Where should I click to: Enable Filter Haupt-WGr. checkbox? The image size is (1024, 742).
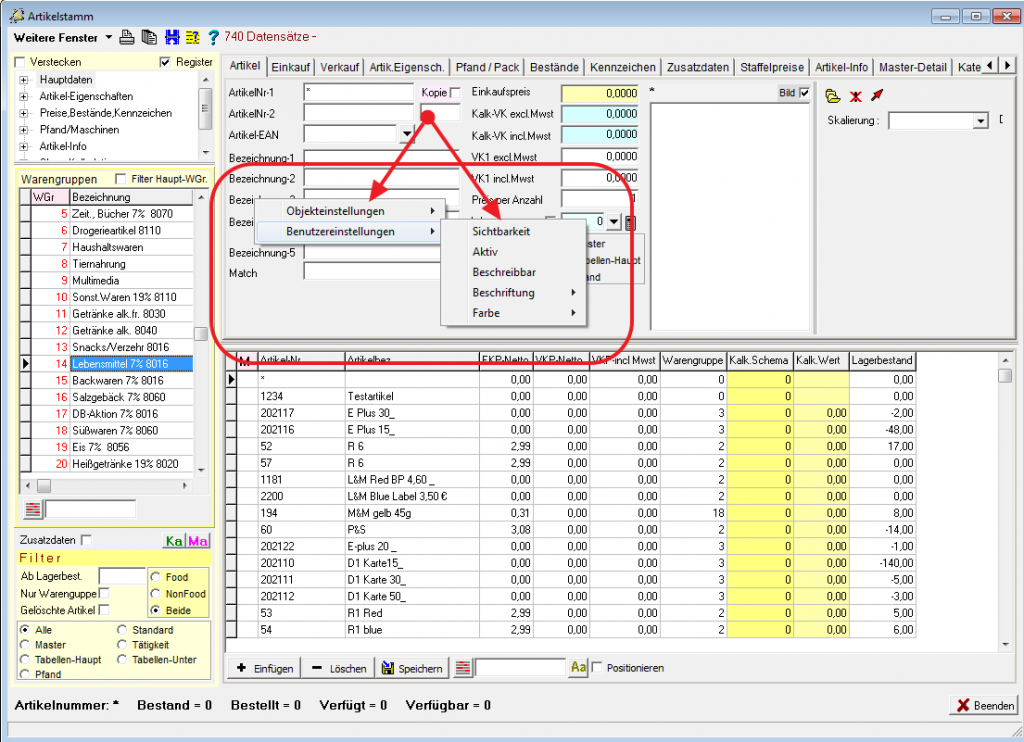point(120,179)
